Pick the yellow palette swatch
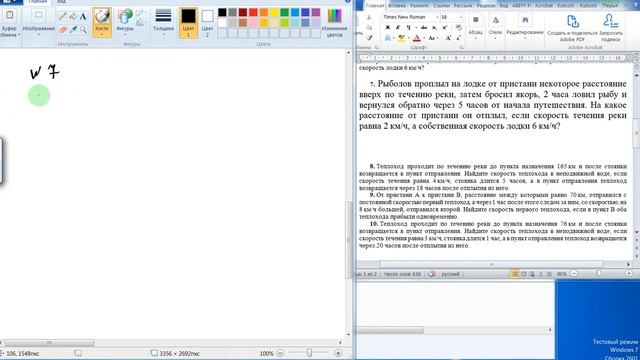640x360 pixels. coord(274,12)
